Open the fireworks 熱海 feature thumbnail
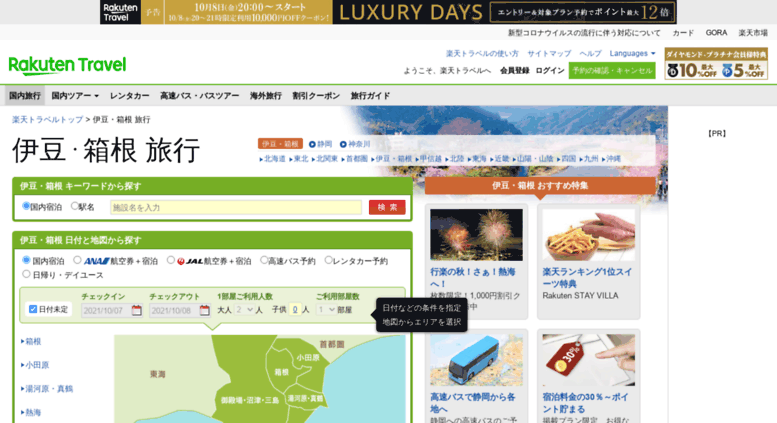The width and height of the screenshot is (777, 423). click(476, 235)
